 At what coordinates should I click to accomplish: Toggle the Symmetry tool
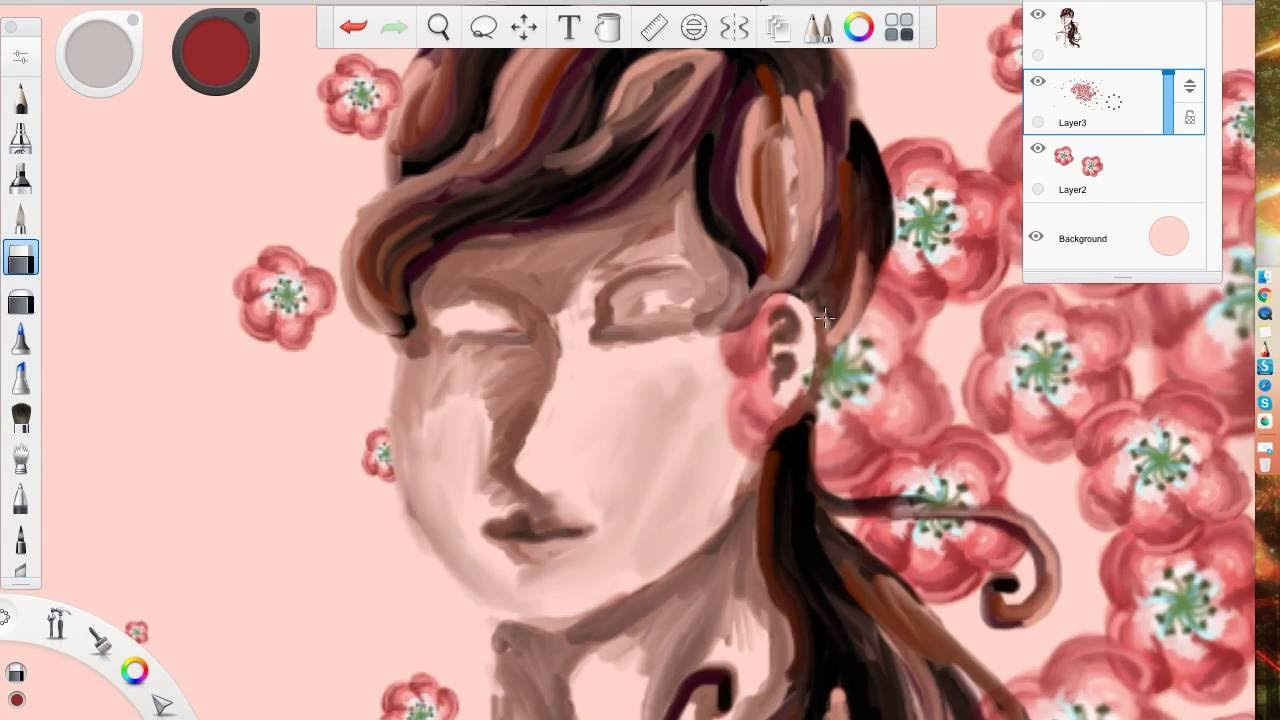pos(734,28)
